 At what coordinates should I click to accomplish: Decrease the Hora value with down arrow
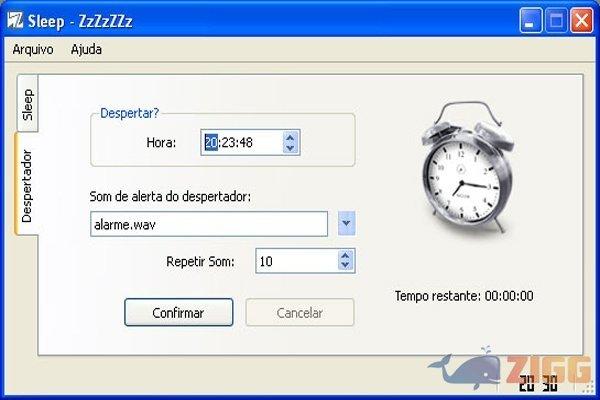click(x=290, y=148)
